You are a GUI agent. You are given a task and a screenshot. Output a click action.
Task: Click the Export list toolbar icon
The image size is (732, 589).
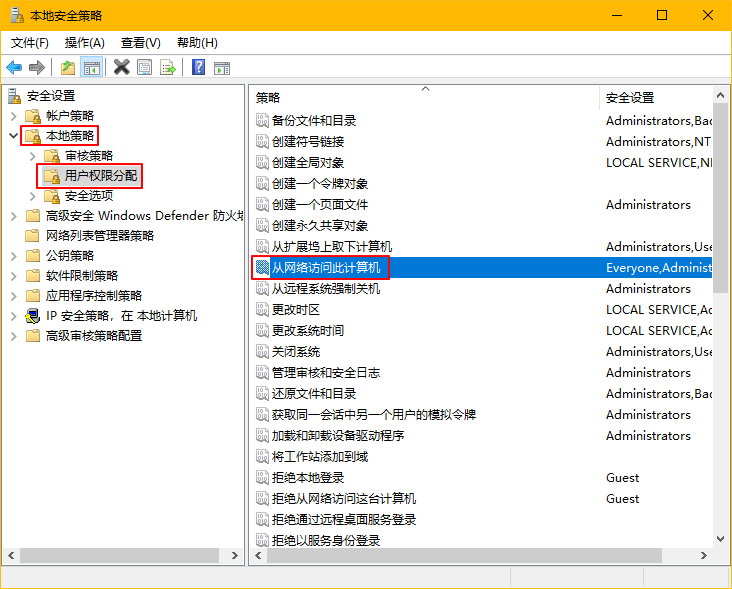[x=168, y=67]
